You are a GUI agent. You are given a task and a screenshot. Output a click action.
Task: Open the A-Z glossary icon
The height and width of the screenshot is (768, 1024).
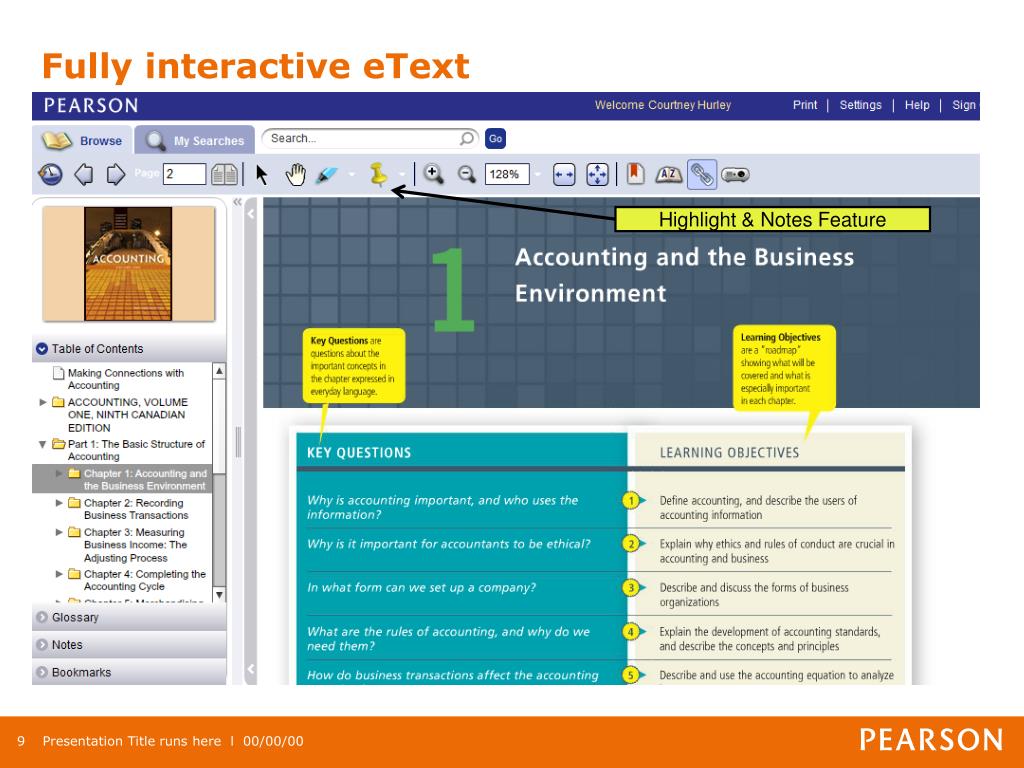(x=668, y=174)
